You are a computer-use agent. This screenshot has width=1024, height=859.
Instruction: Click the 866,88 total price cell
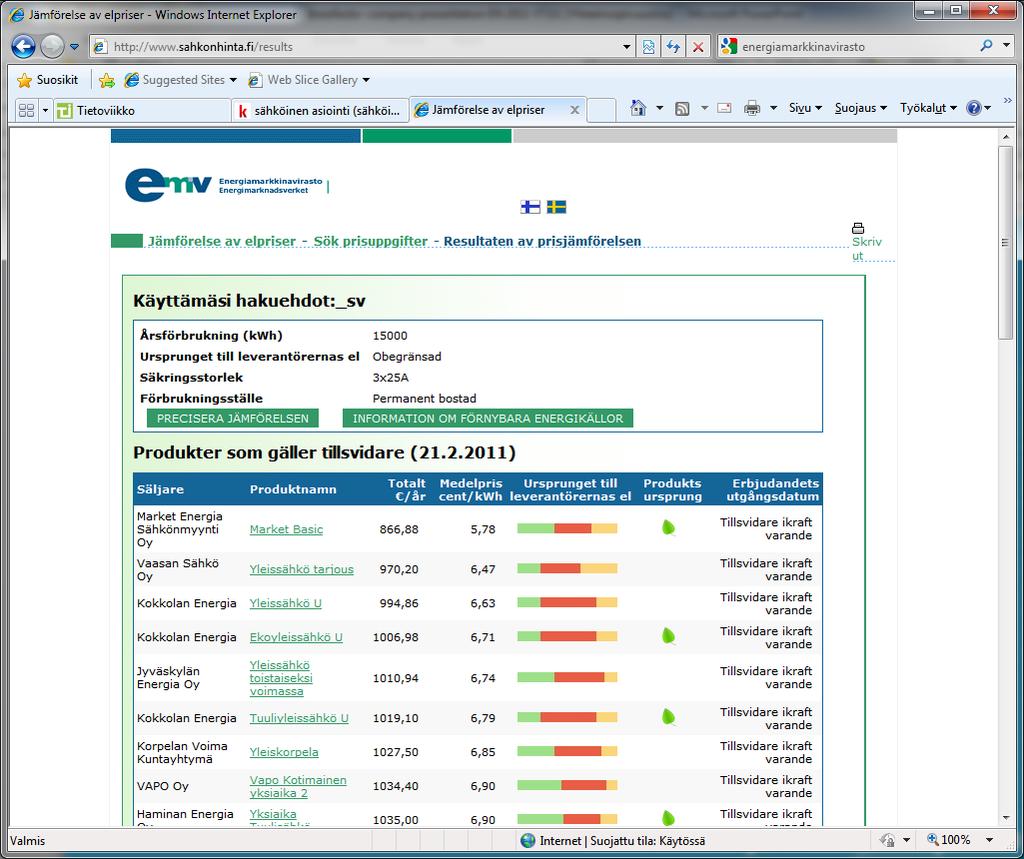[x=399, y=529]
